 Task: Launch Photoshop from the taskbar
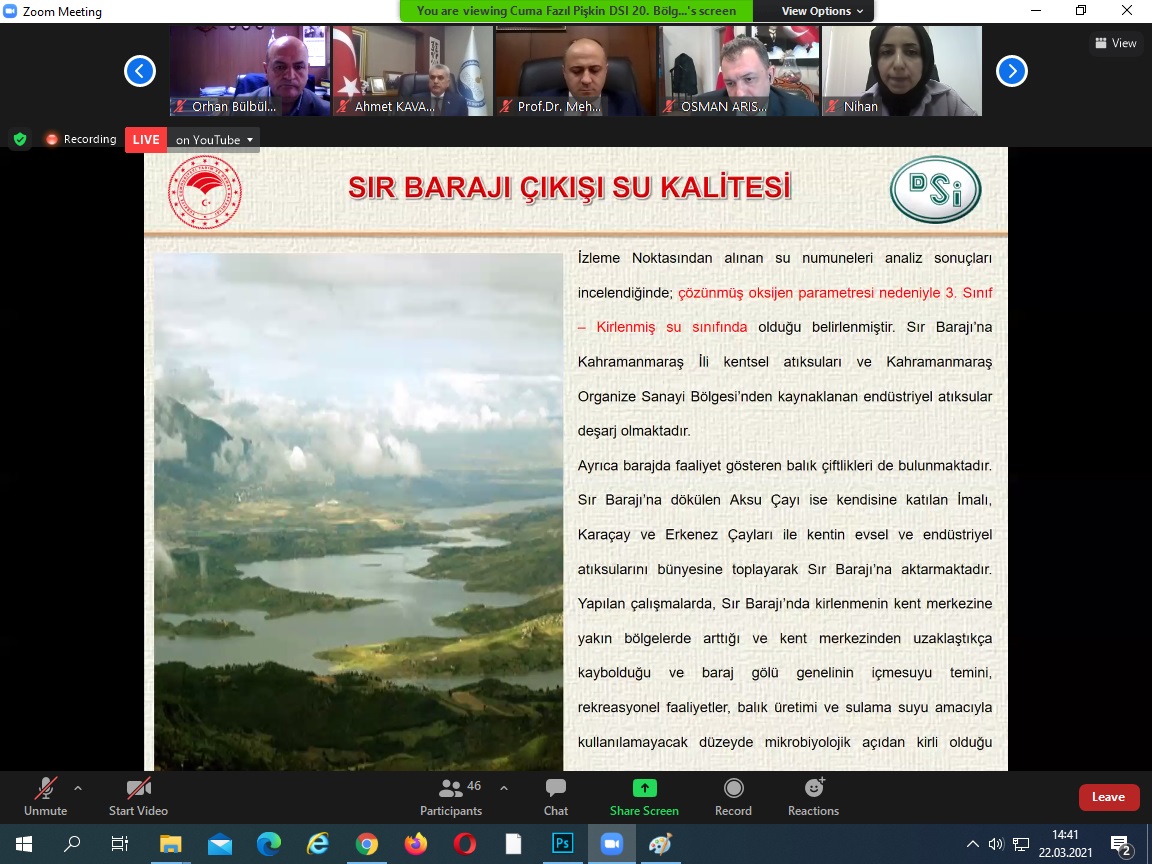click(561, 845)
